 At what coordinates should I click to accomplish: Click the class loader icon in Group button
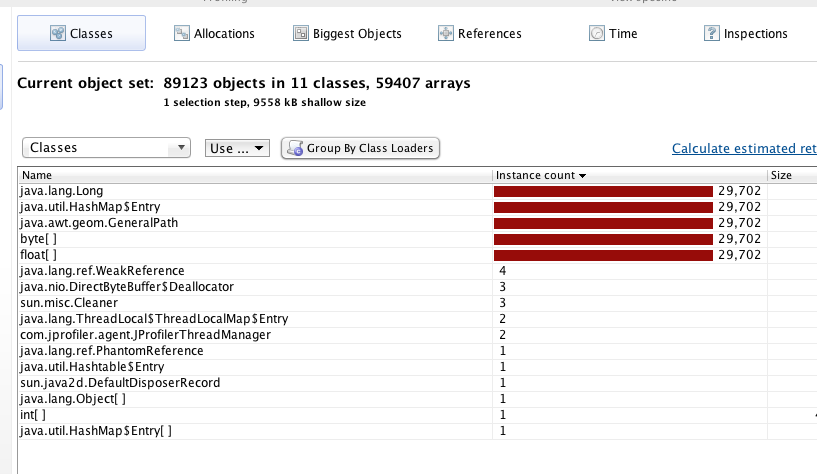[x=295, y=148]
